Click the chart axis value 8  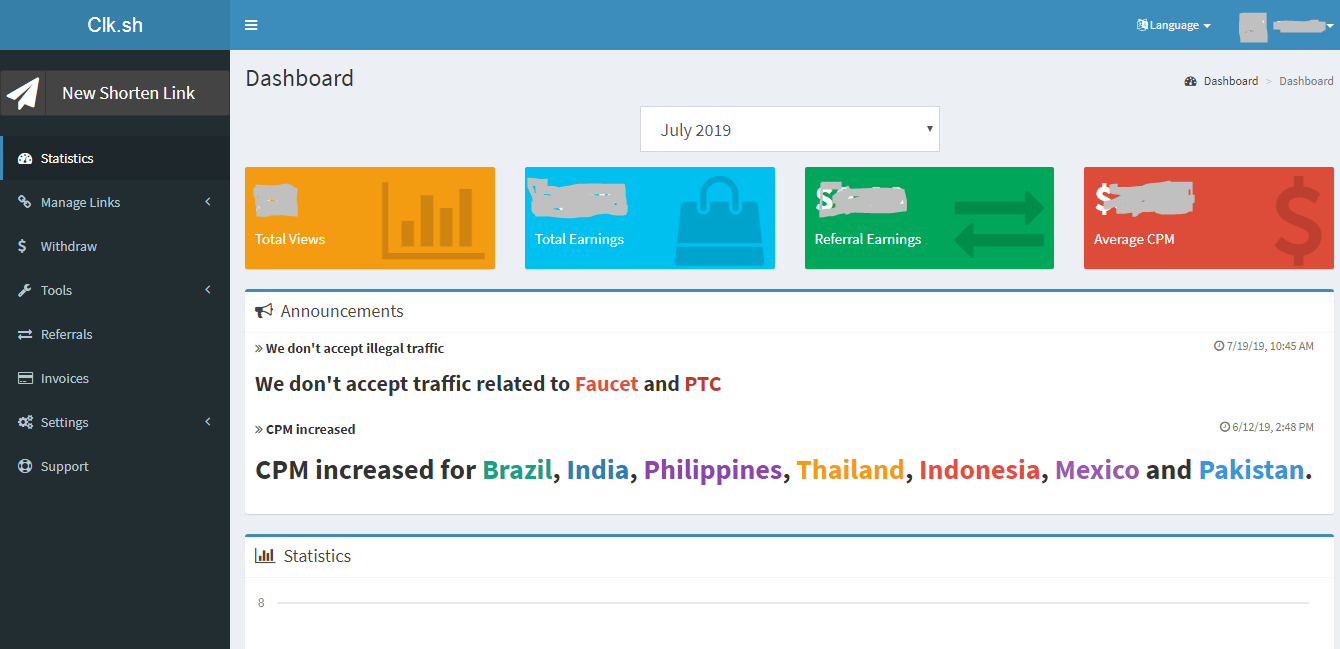pos(261,602)
